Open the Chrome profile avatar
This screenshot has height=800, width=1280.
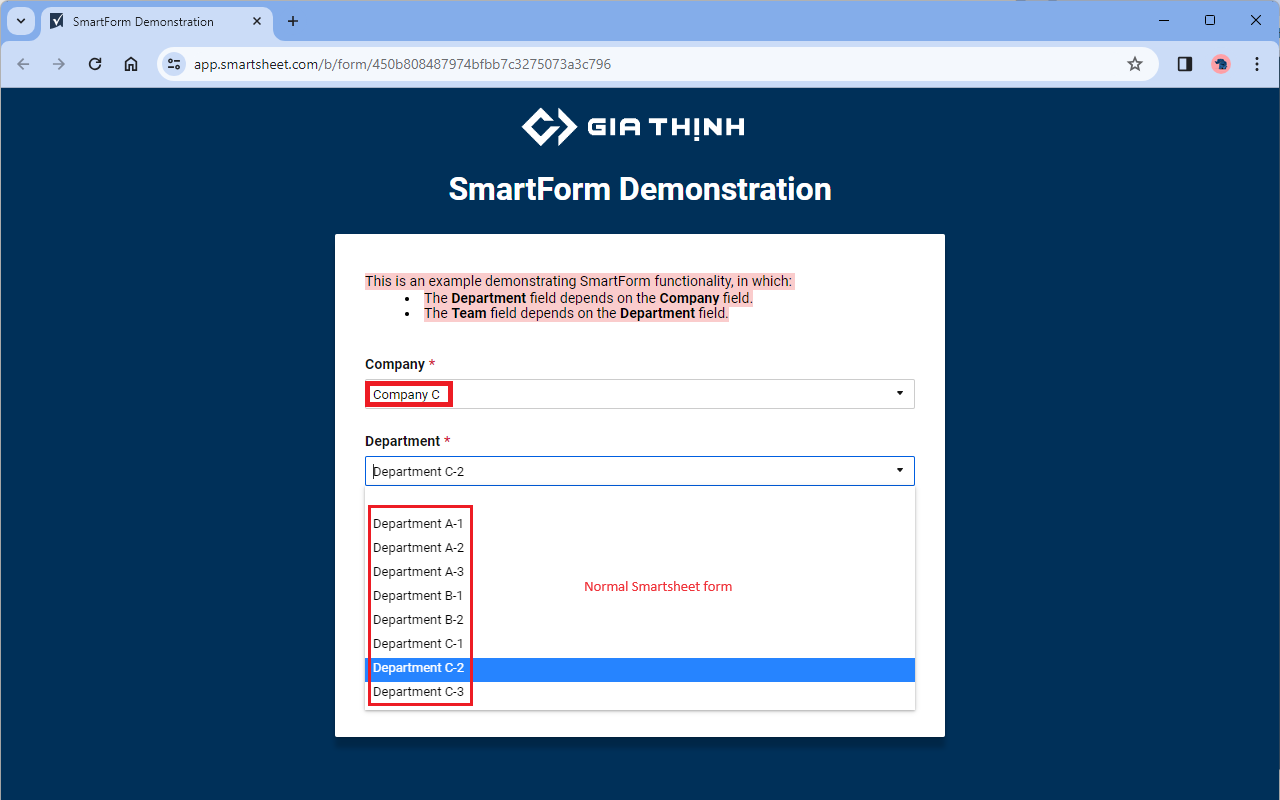1221,64
